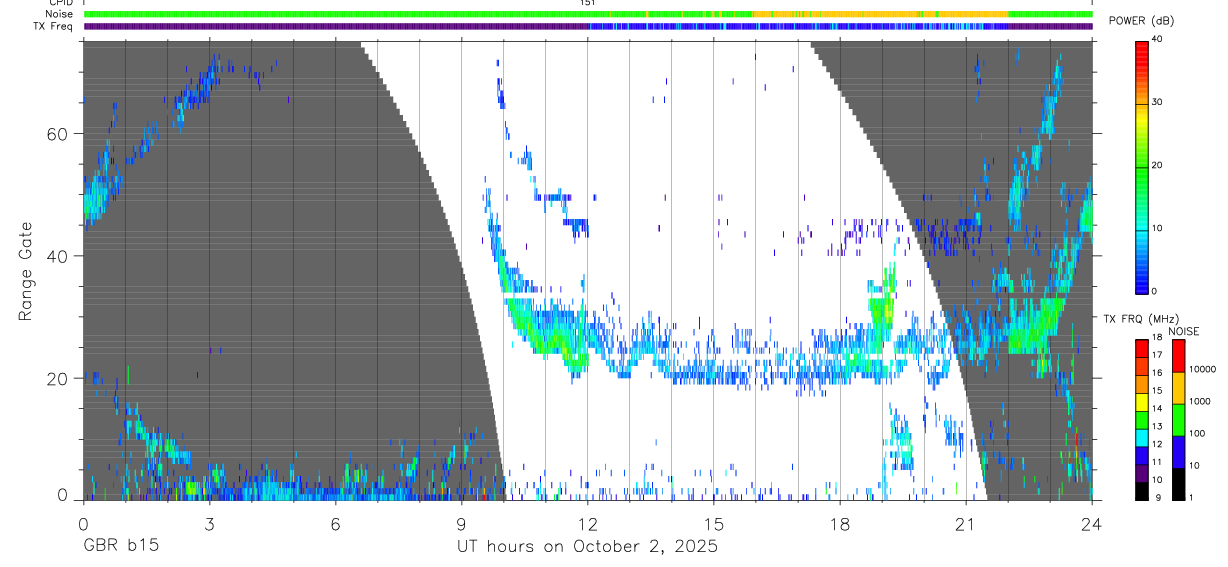Click the 'Range Gate' y-axis label
The height and width of the screenshot is (567, 1228).
pos(25,272)
